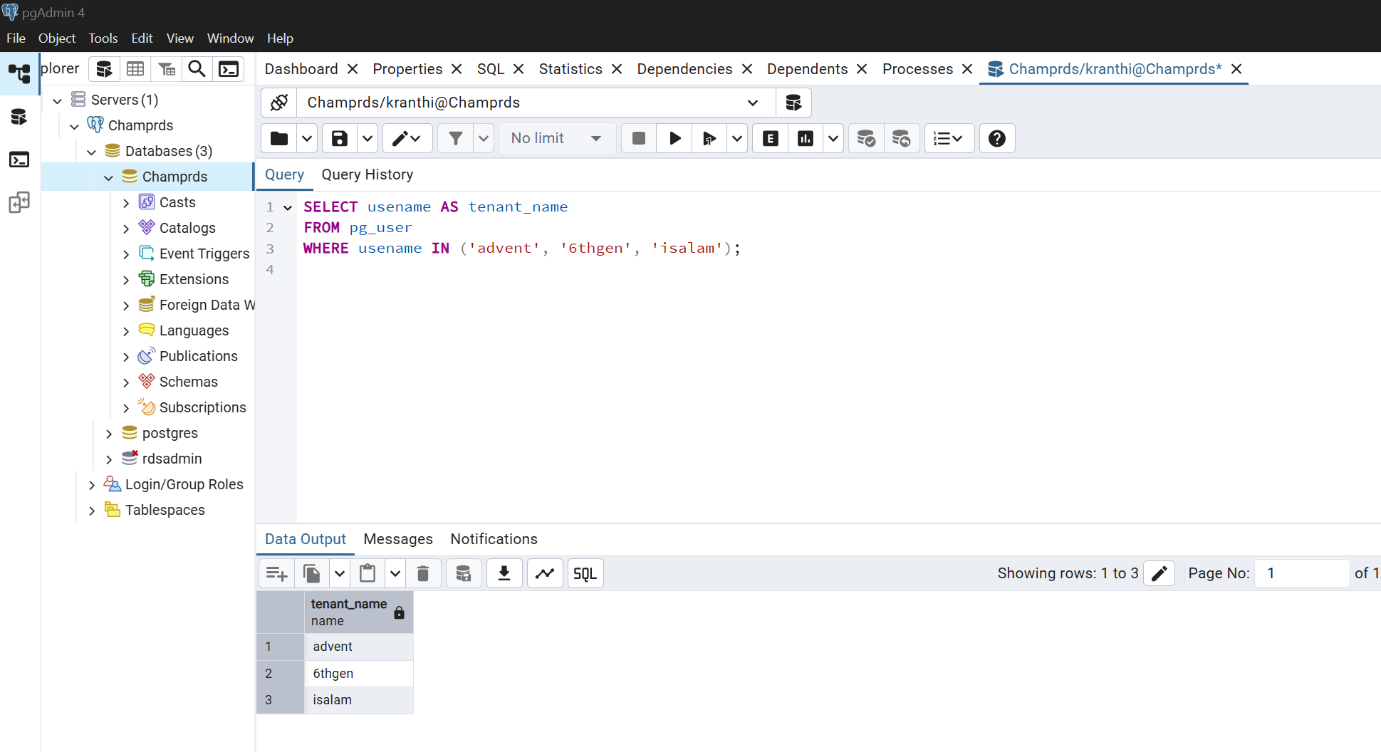Click the Copy icon in Data Output toolbar
The image size is (1381, 752).
(x=312, y=573)
